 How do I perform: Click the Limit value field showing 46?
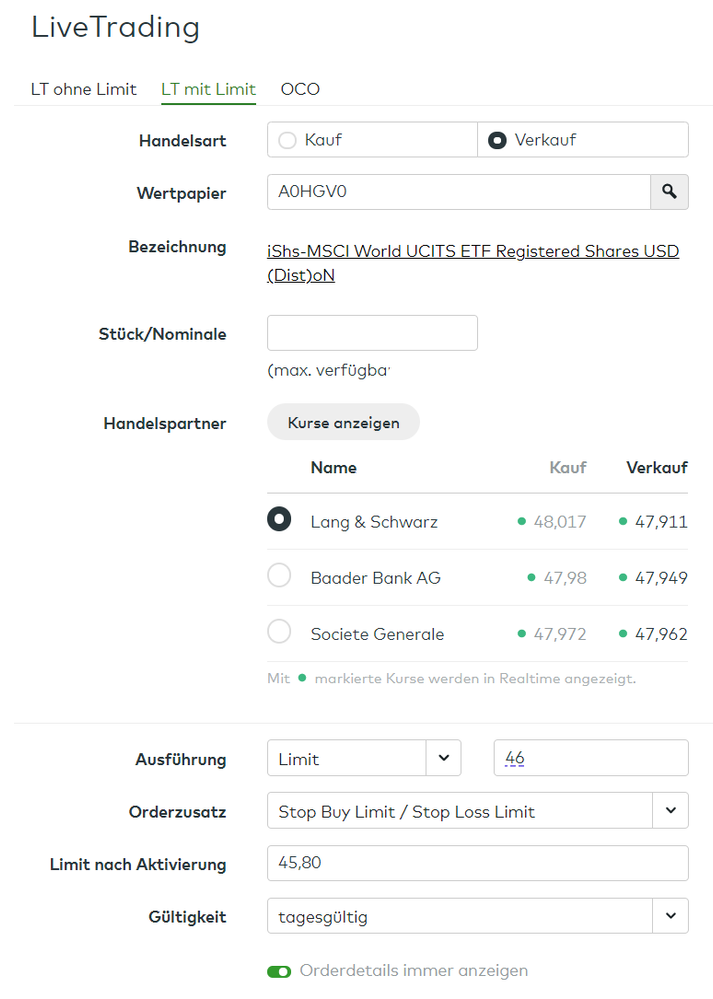click(590, 758)
